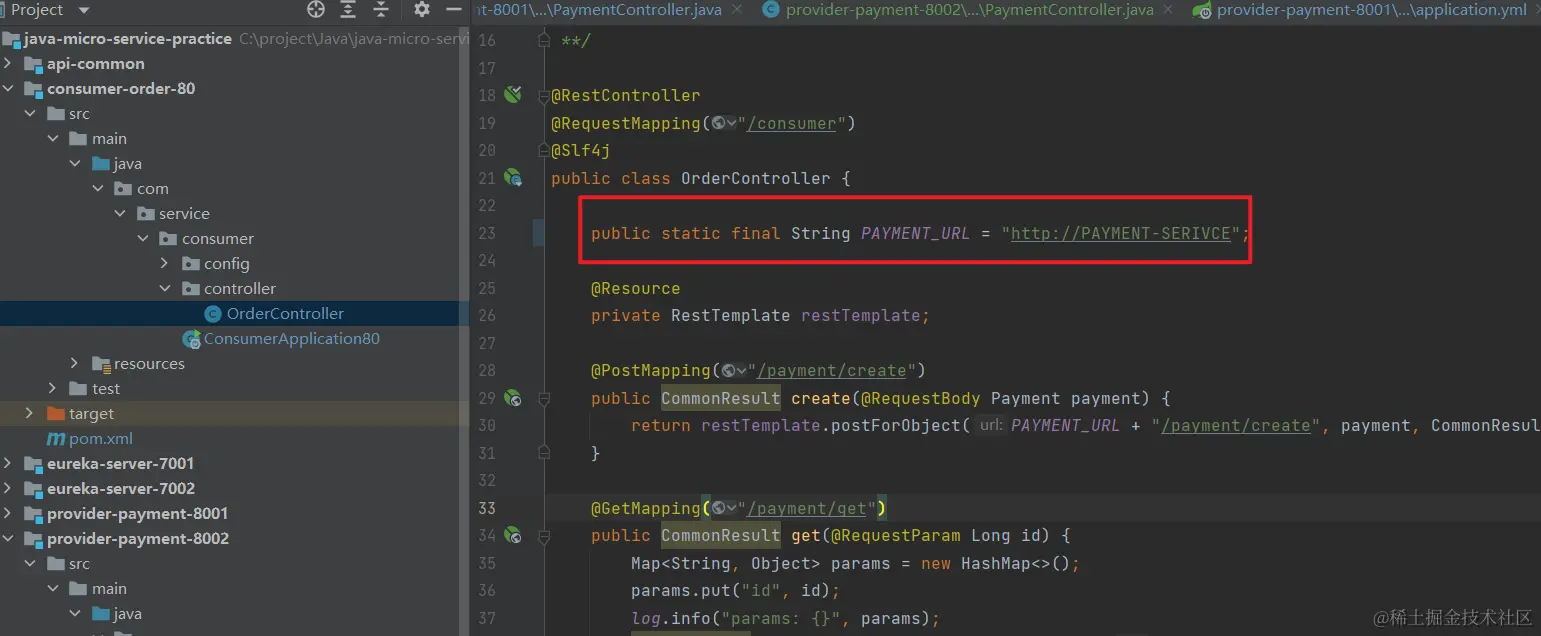
Task: Collapse the consumer-order-80 module
Action: coord(9,89)
